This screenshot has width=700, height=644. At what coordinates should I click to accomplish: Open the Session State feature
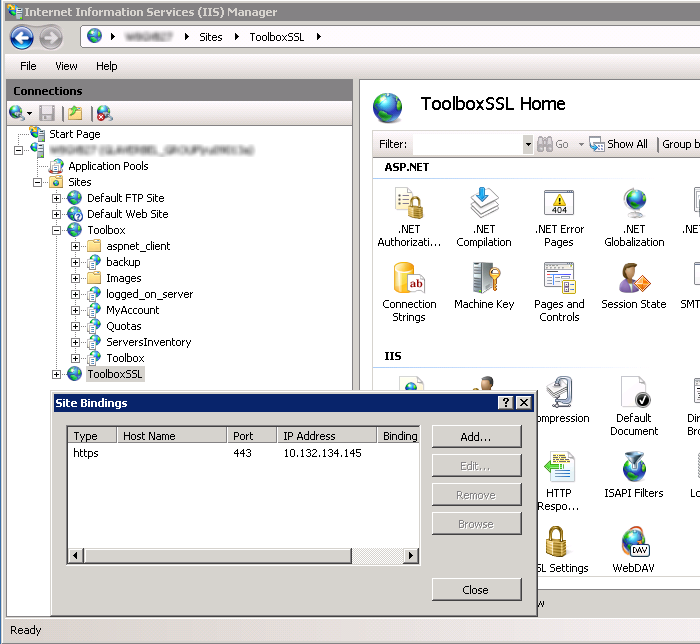pos(634,280)
